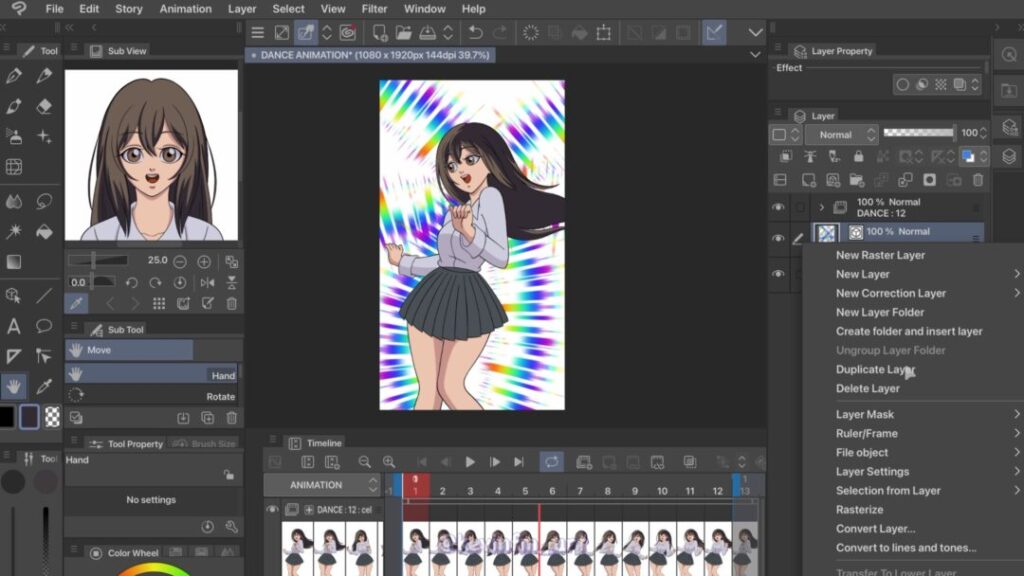Click the Sub View rotation angle field

click(x=79, y=283)
